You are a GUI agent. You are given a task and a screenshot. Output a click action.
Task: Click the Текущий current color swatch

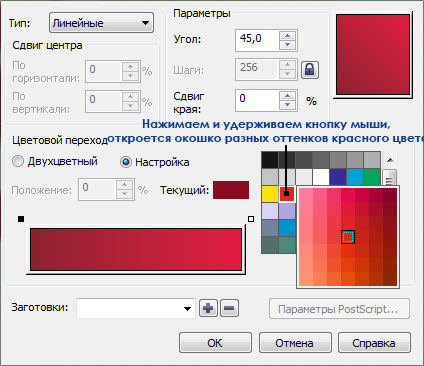coord(231,190)
